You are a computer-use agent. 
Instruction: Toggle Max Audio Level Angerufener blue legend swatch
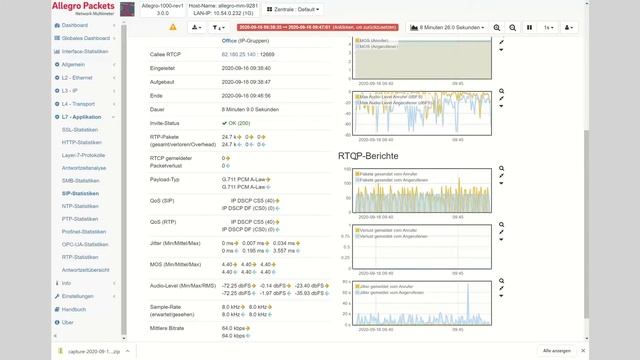[358, 103]
